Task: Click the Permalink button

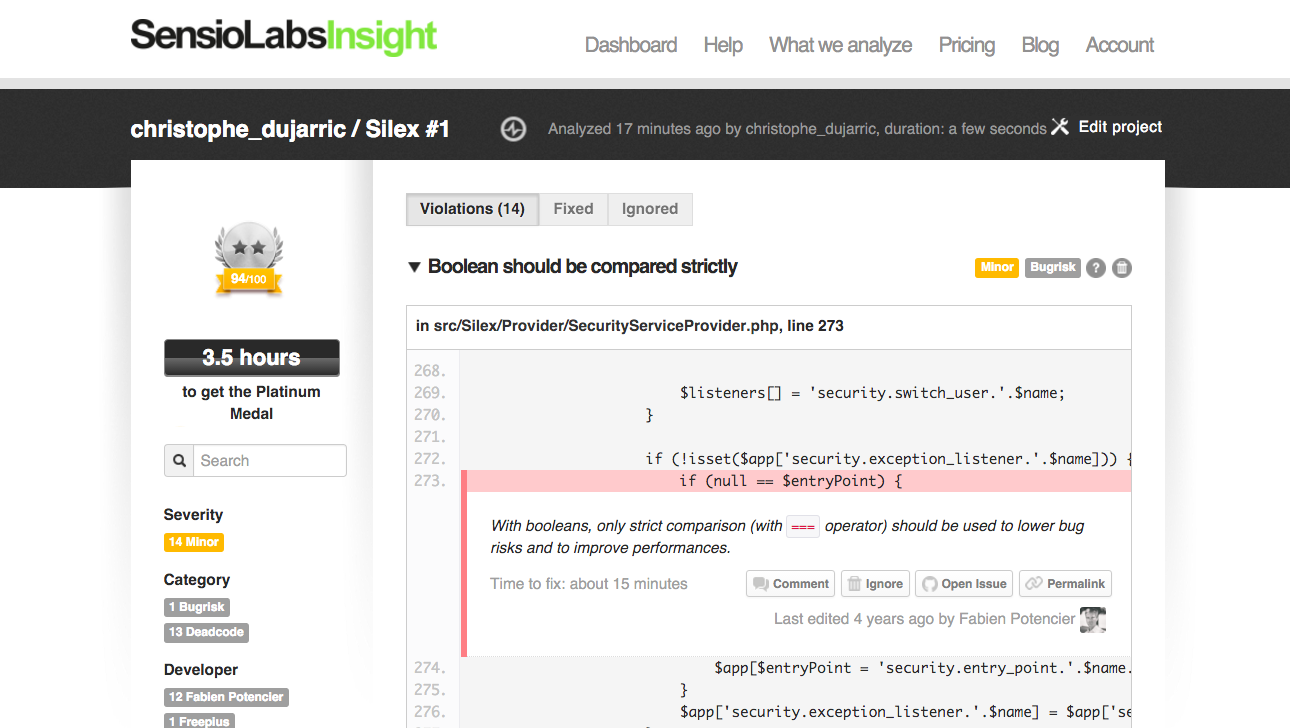Action: [x=1066, y=584]
